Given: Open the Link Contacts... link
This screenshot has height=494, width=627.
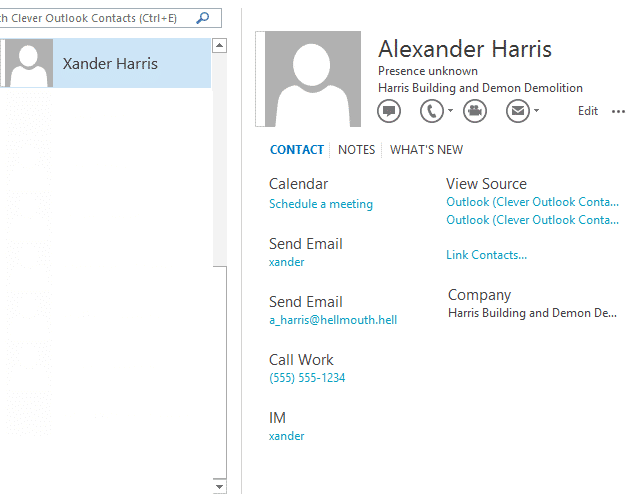Looking at the screenshot, I should click(486, 255).
